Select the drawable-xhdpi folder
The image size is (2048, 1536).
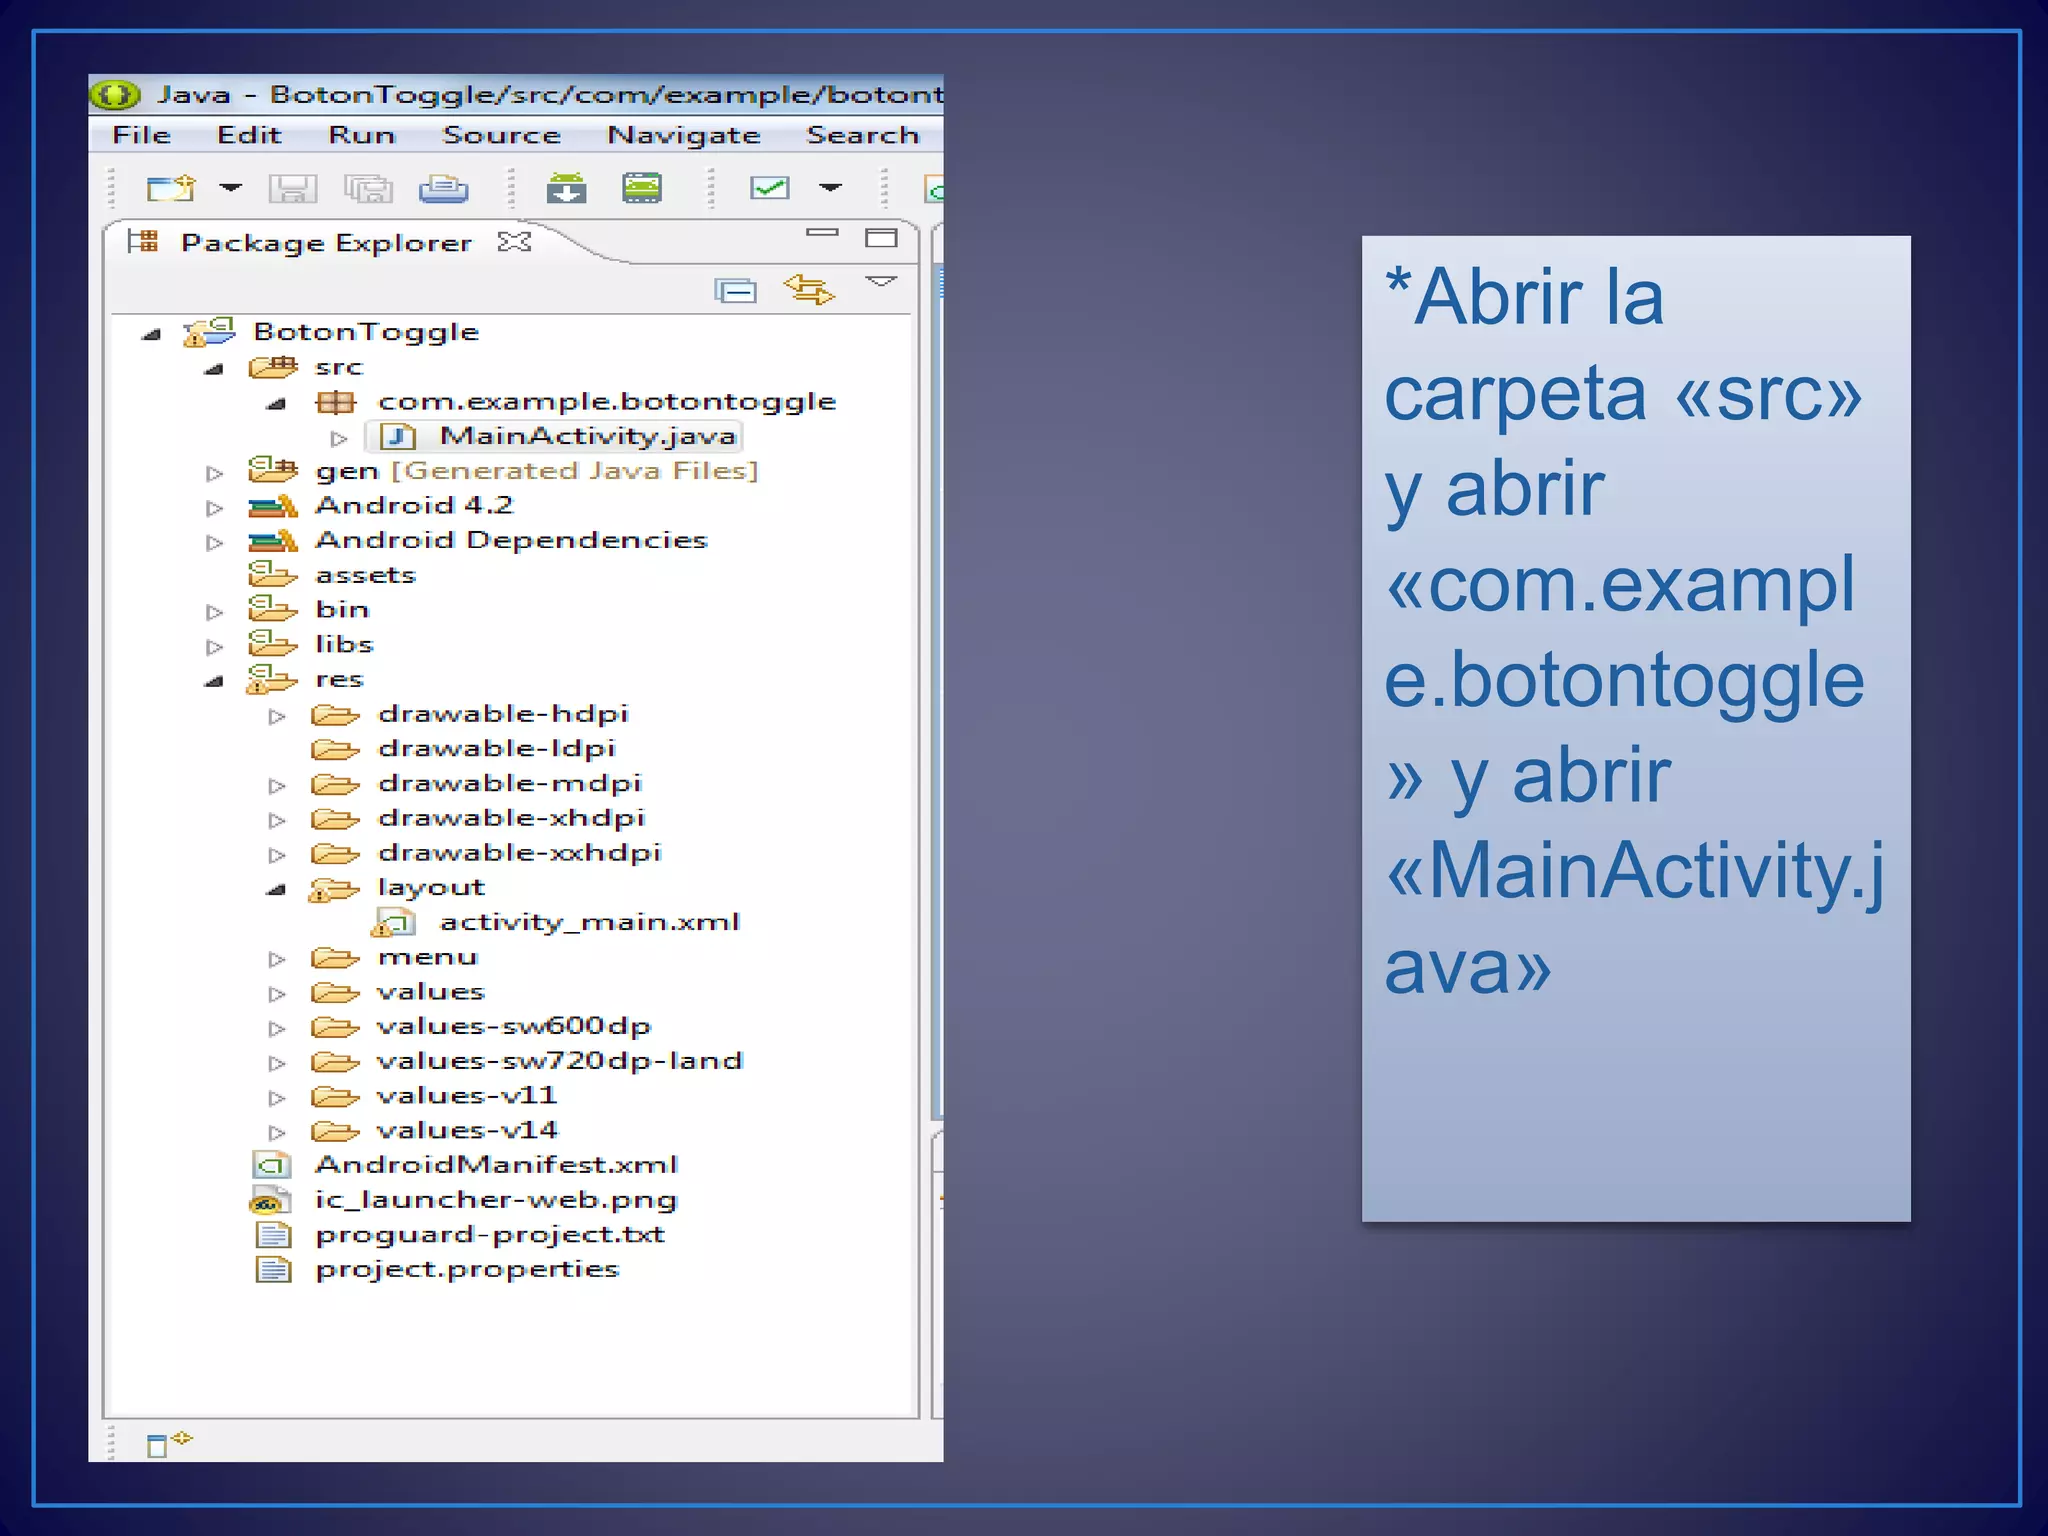pyautogui.click(x=511, y=818)
